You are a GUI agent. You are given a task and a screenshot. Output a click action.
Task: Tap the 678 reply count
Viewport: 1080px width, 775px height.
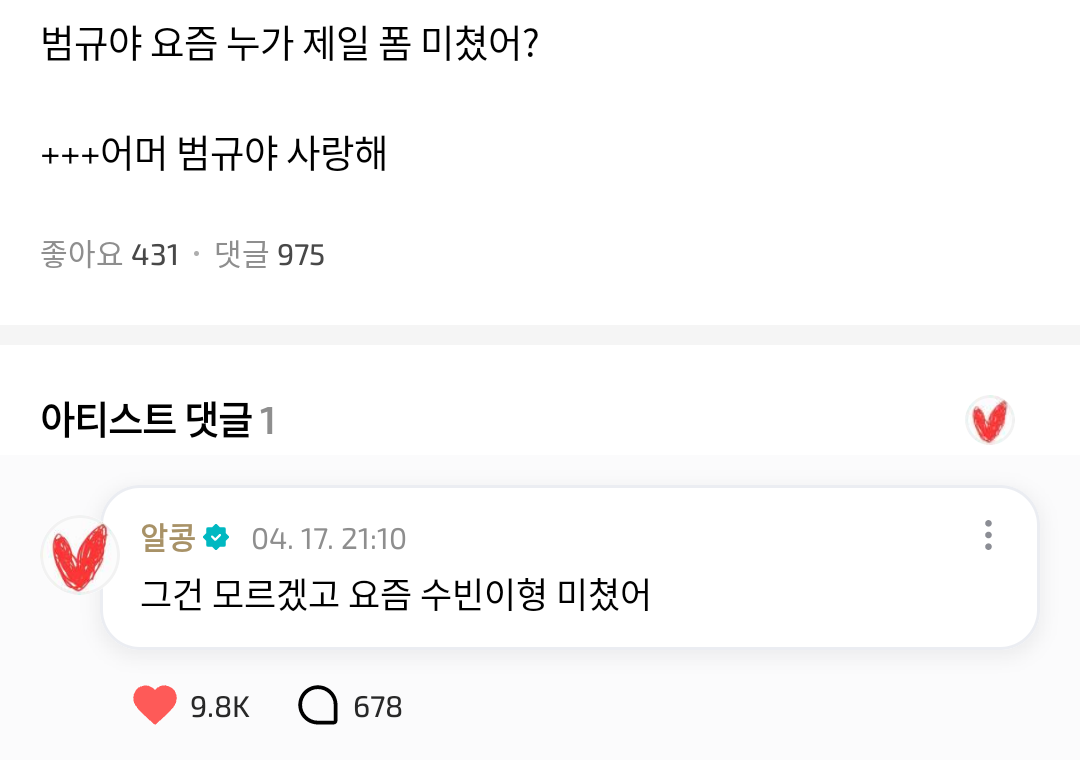click(x=378, y=707)
